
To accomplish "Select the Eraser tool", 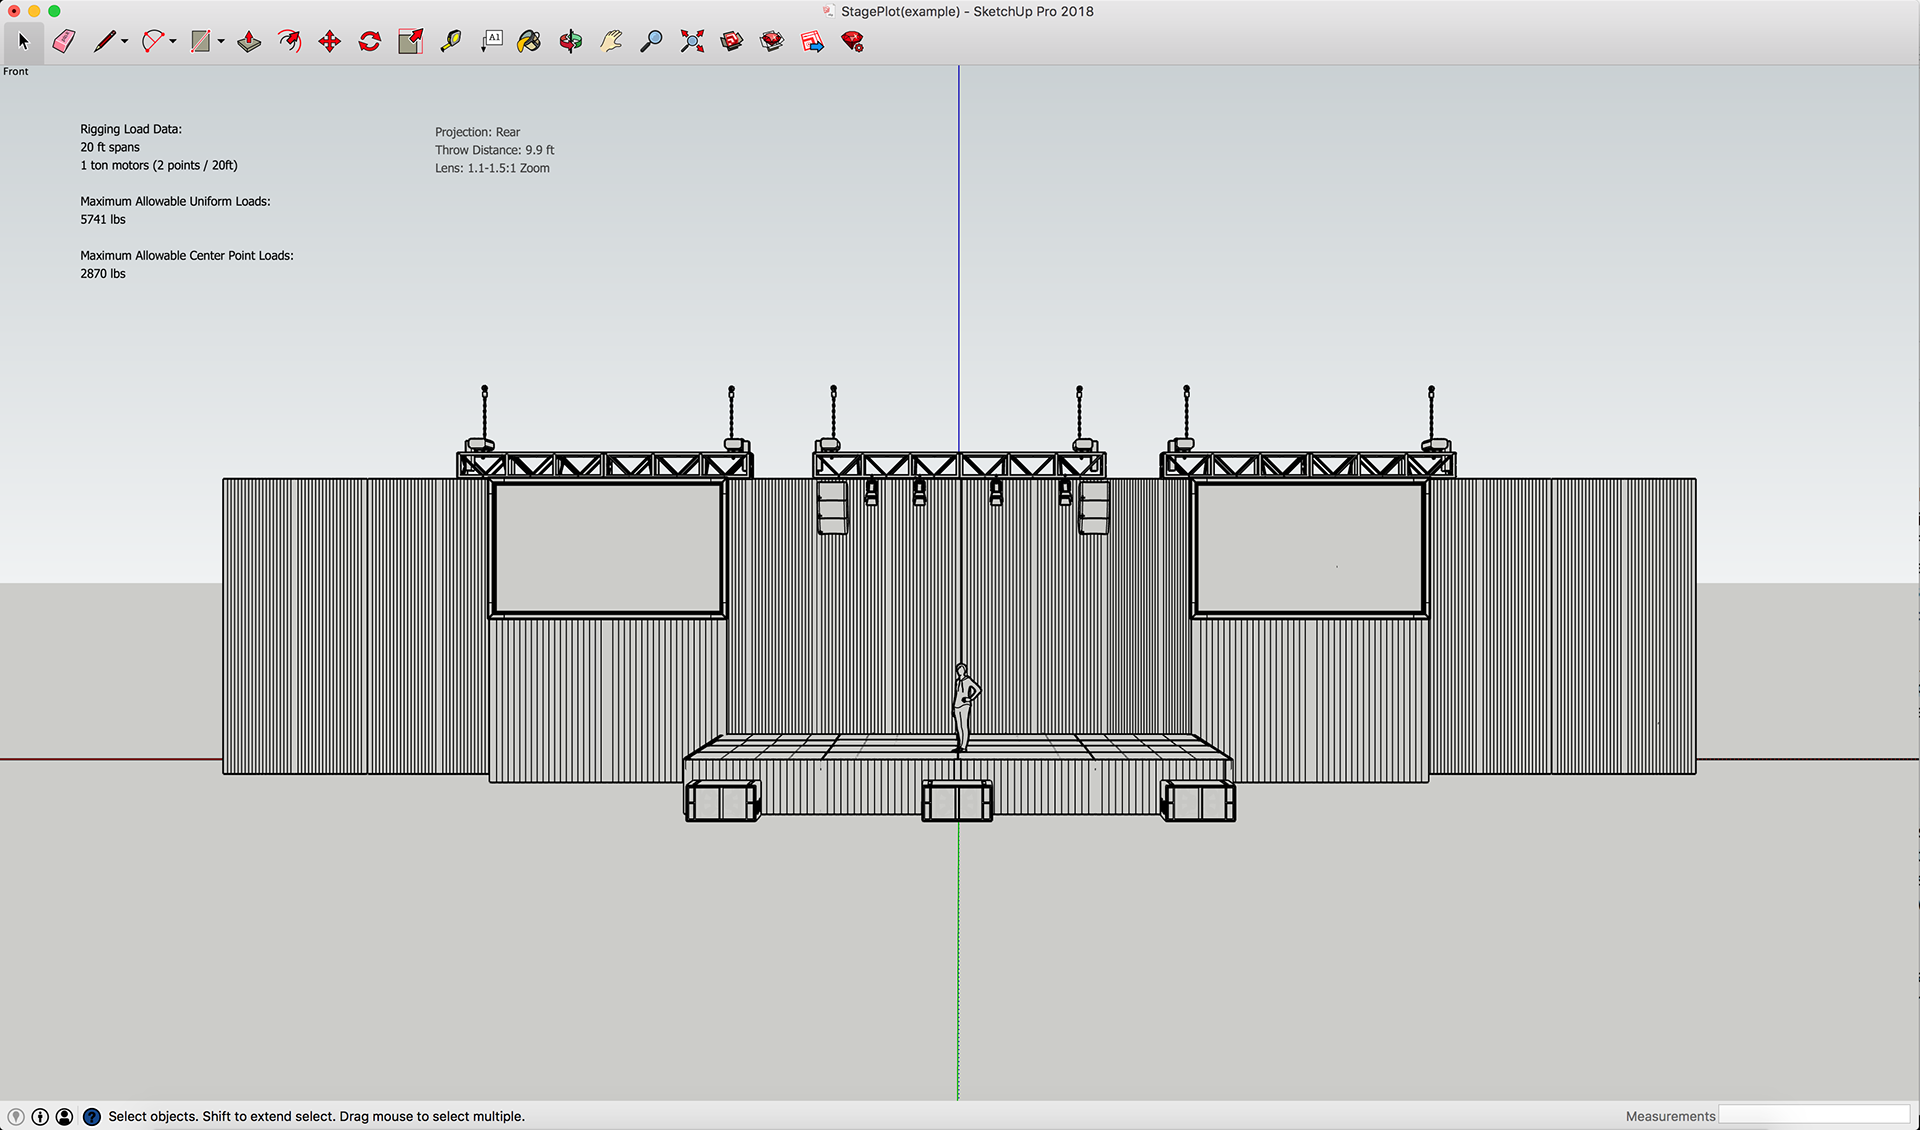I will (x=64, y=41).
